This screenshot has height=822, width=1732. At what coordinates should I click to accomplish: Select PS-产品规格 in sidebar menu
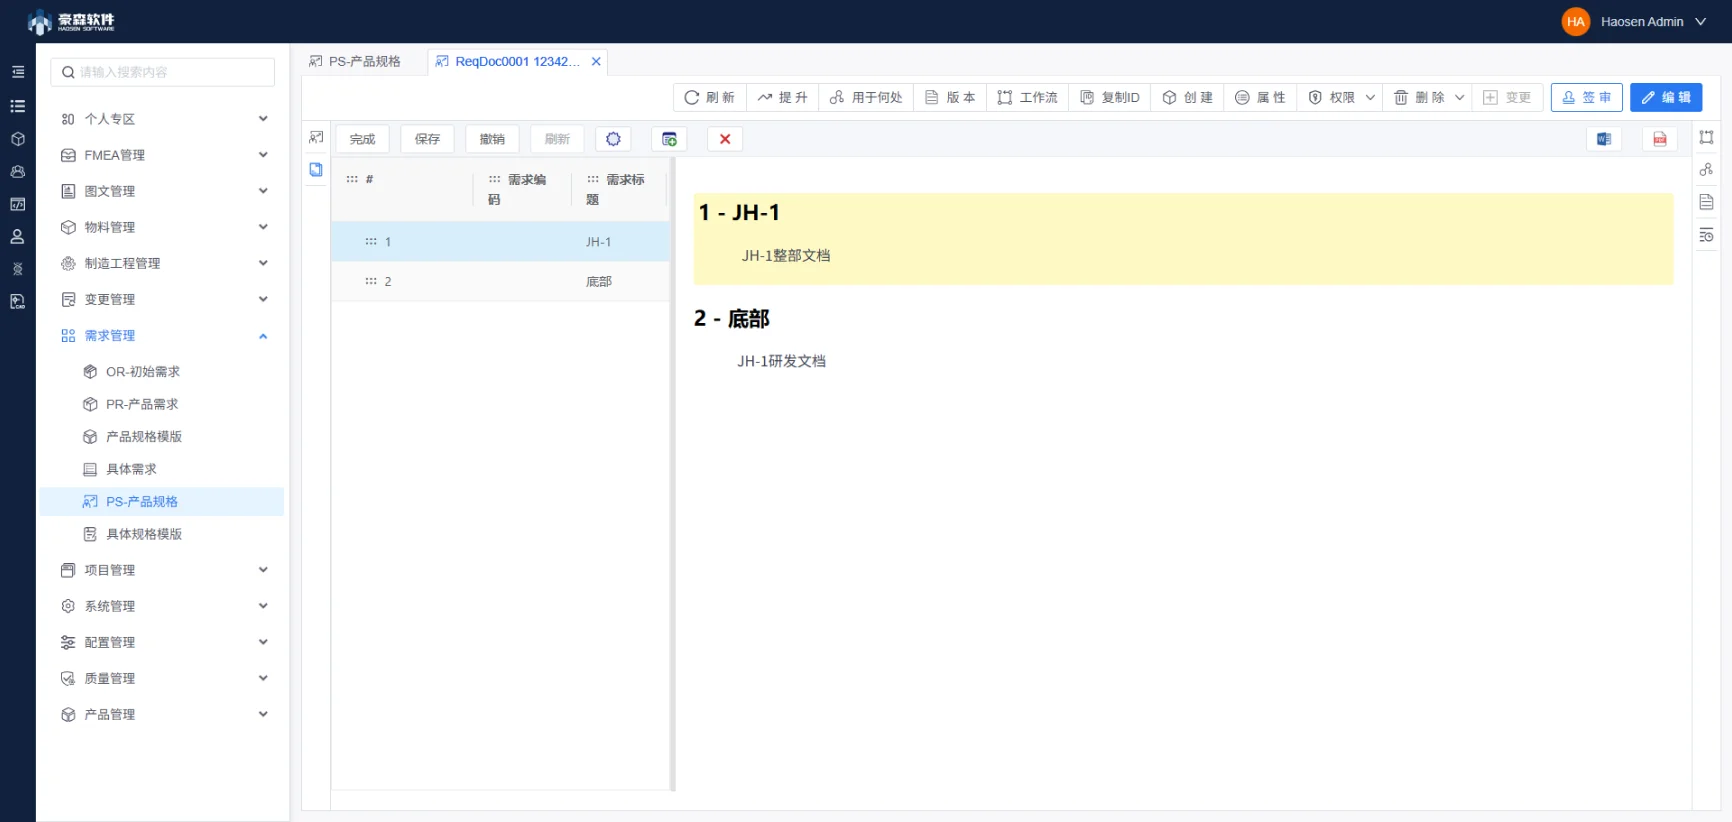point(162,502)
